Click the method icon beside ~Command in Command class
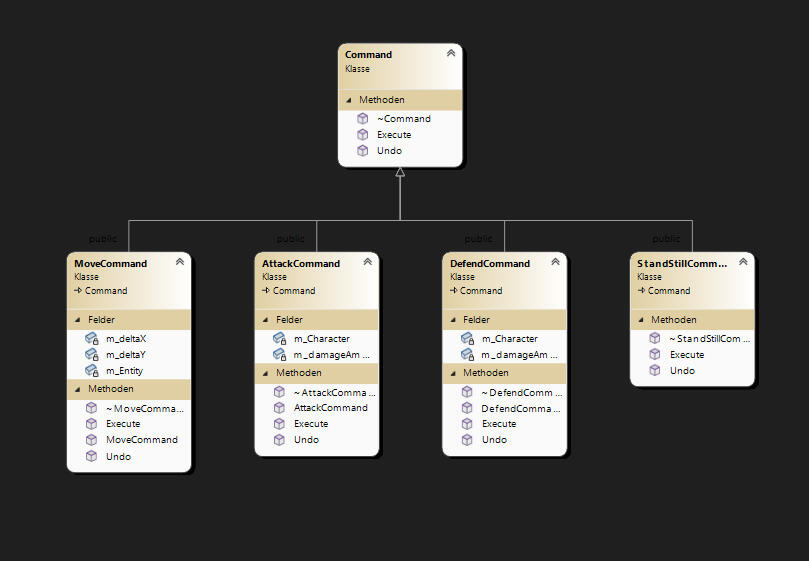The image size is (809, 561). (362, 118)
